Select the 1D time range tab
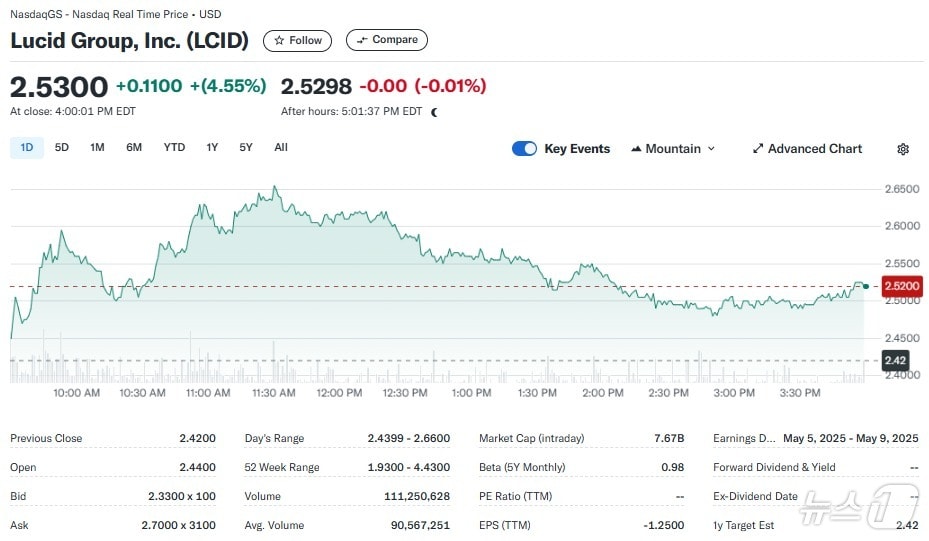This screenshot has height=541, width=929. pyautogui.click(x=27, y=148)
